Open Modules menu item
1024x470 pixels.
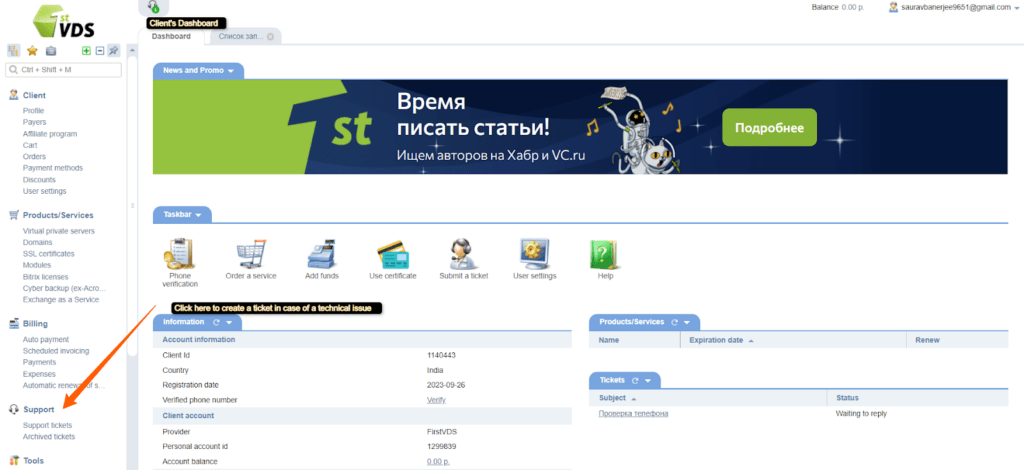[37, 265]
